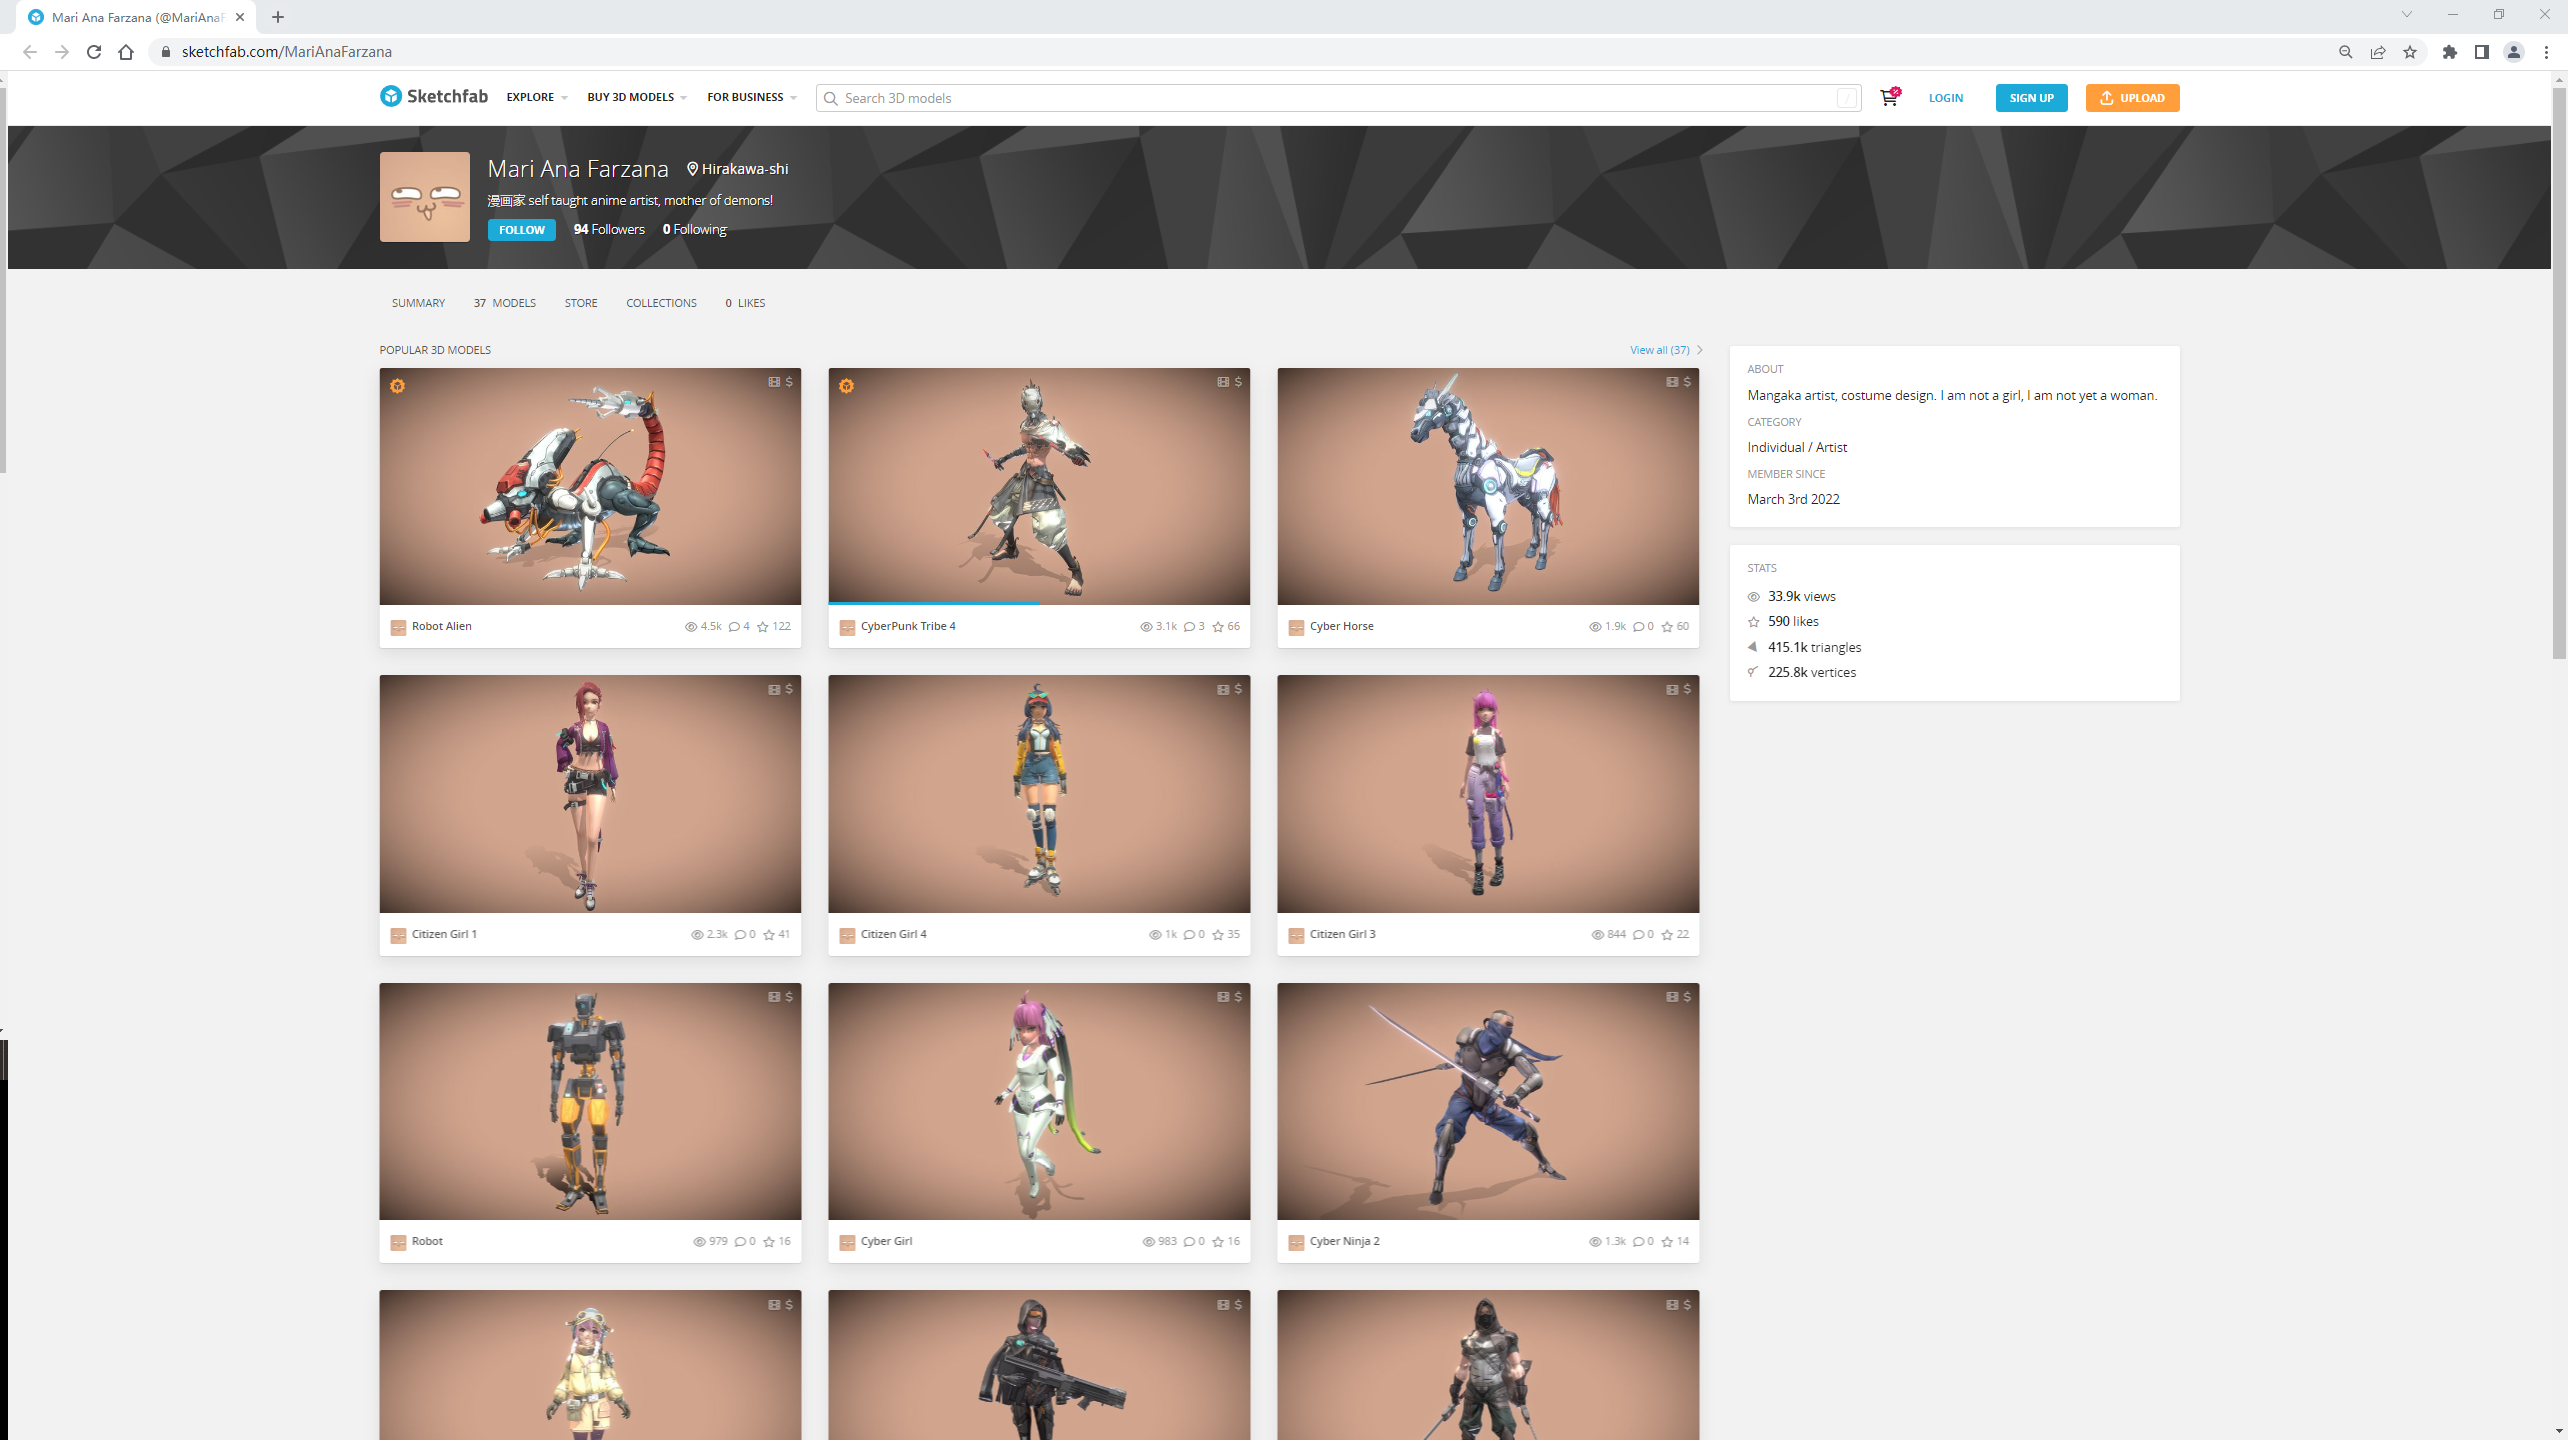Open the Cyber Ninja 2 thumbnail

pos(1487,1101)
